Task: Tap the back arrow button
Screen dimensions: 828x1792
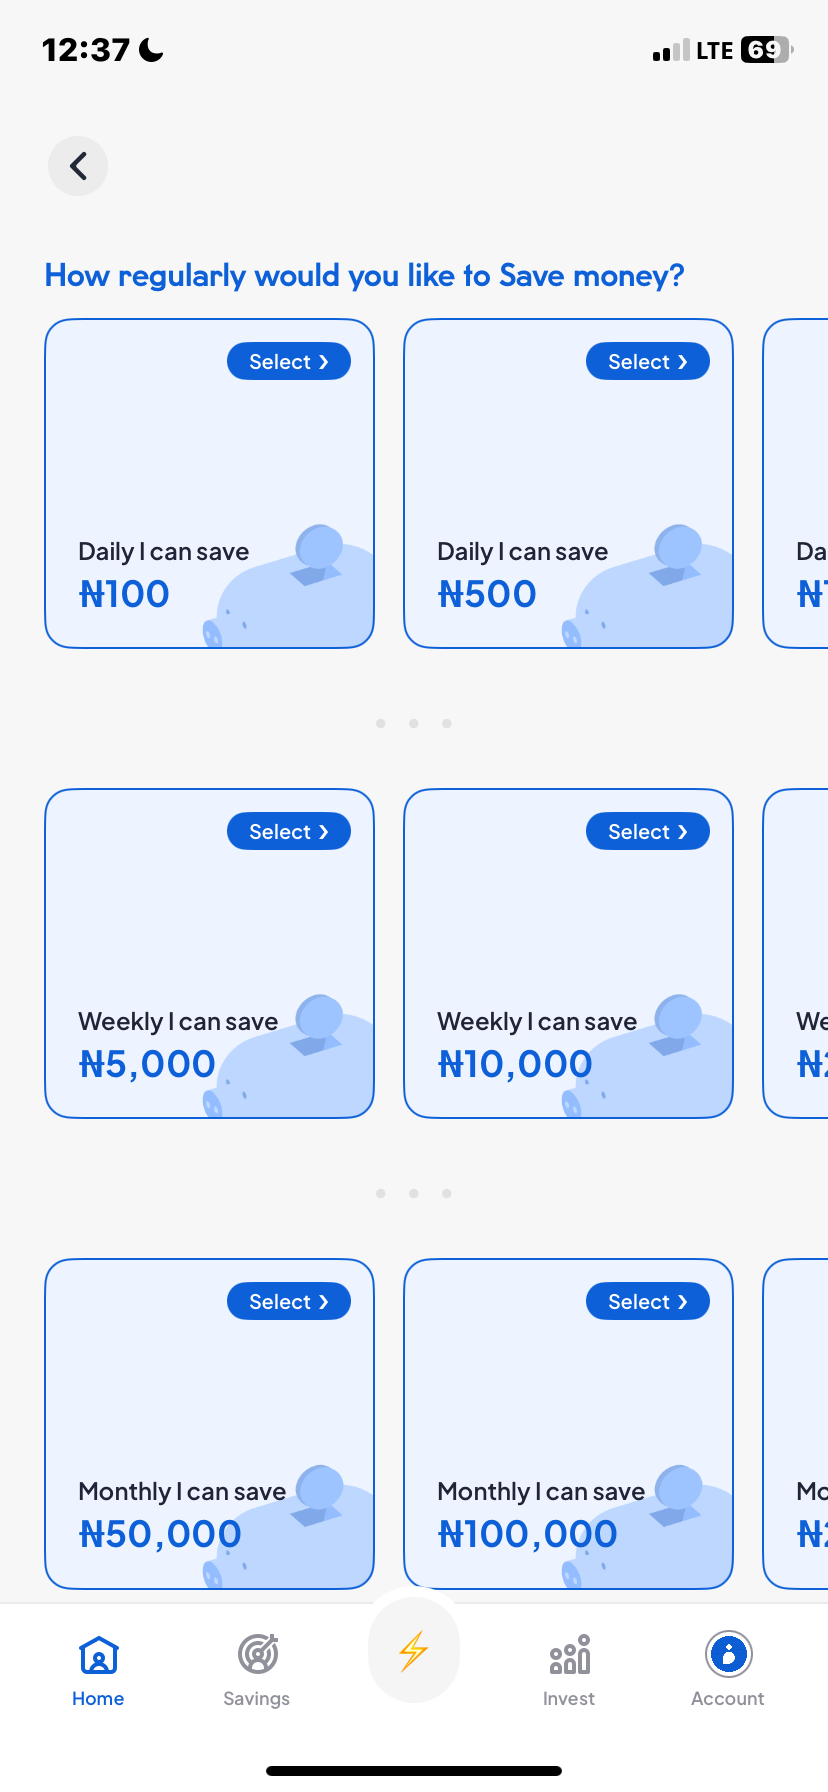Action: tap(78, 166)
